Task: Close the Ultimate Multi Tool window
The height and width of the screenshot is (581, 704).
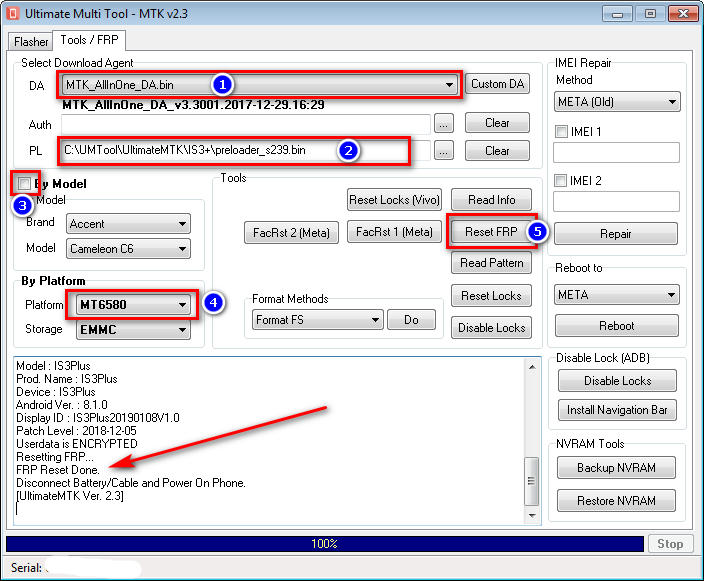Action: [683, 14]
